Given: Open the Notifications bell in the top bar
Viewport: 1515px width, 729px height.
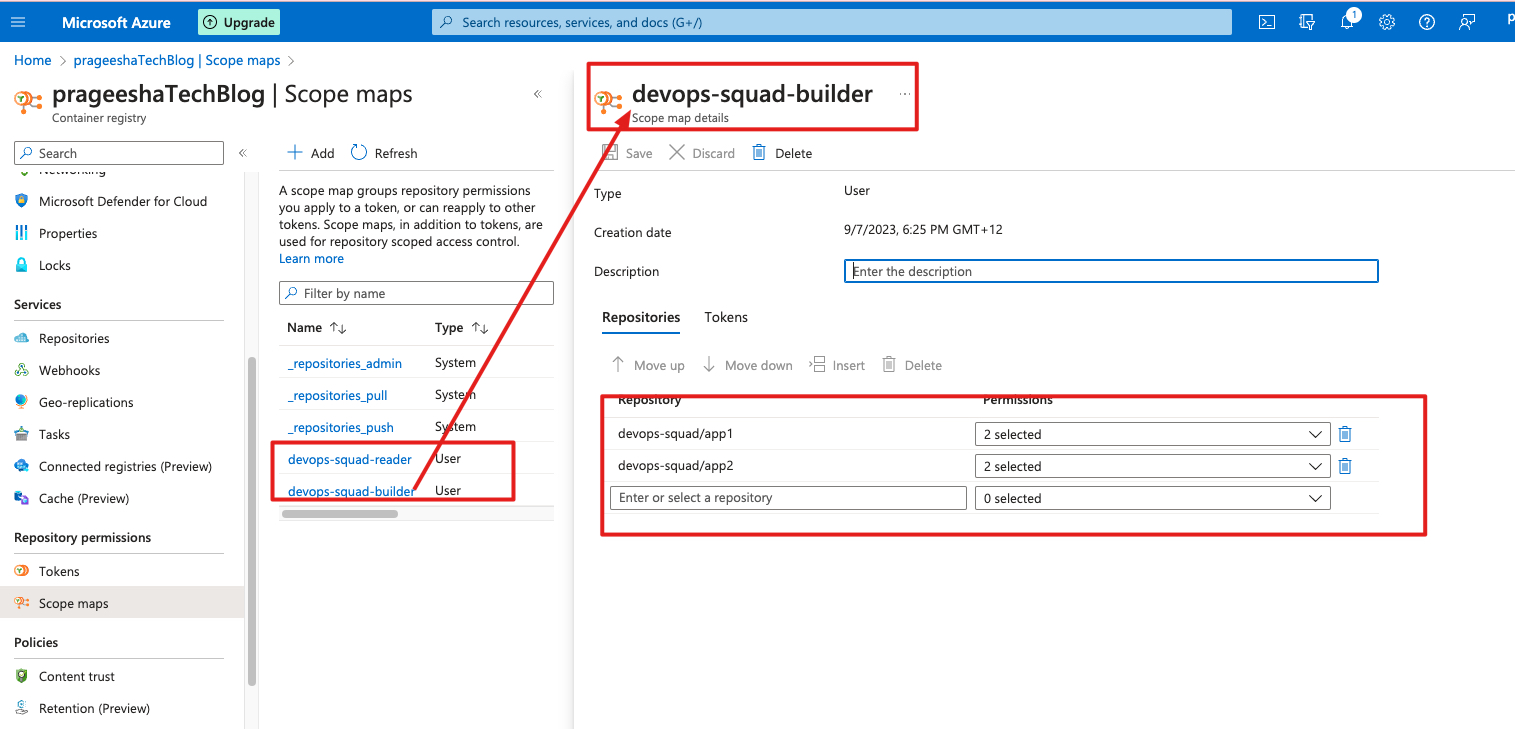Looking at the screenshot, I should pyautogui.click(x=1347, y=21).
